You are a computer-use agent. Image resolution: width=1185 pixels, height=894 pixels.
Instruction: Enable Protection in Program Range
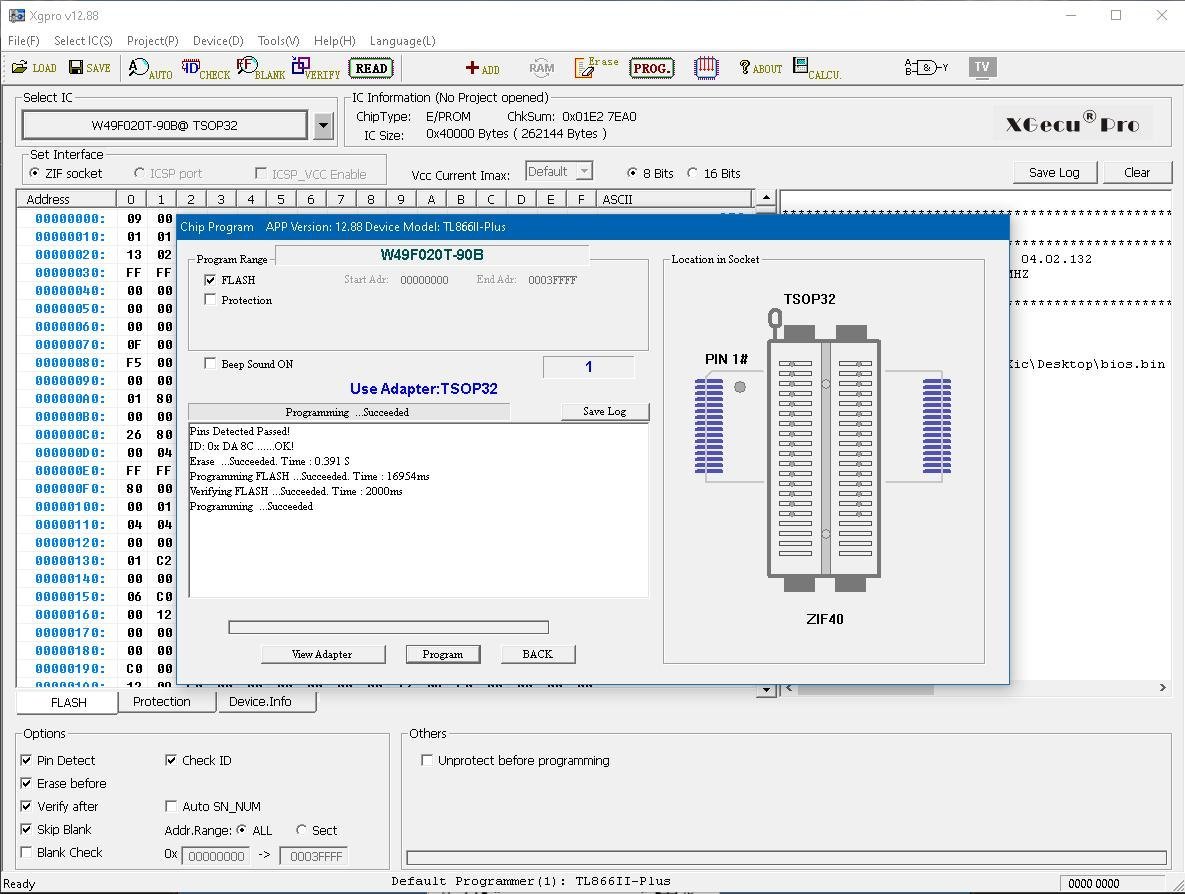click(x=210, y=300)
